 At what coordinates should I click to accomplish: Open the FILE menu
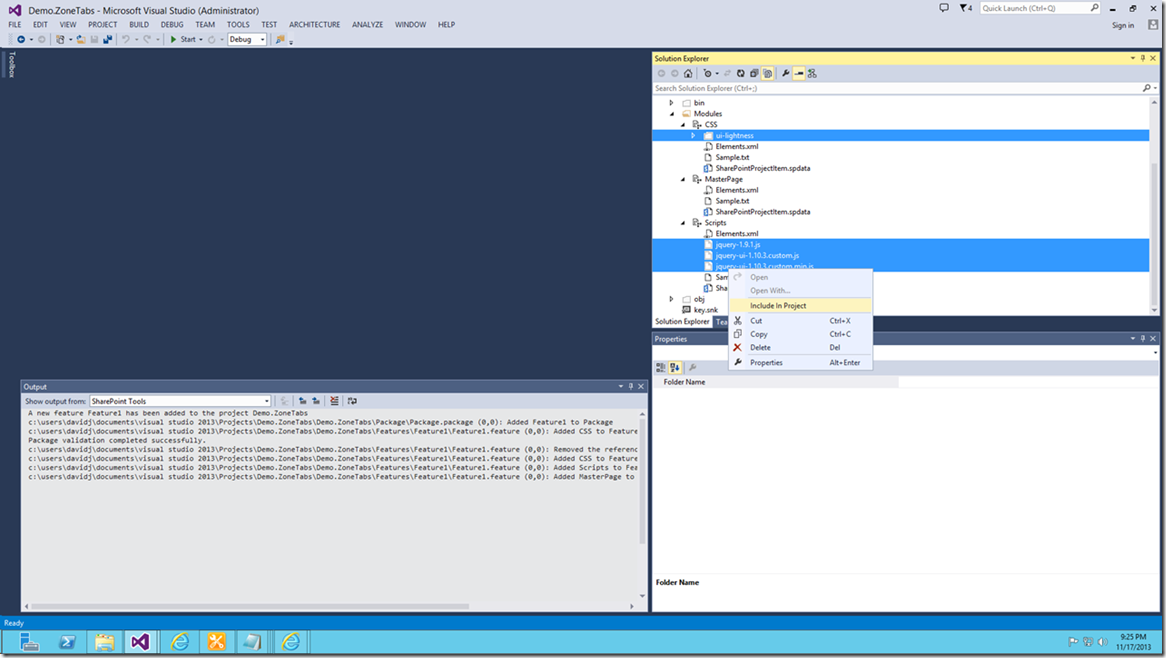tap(15, 25)
